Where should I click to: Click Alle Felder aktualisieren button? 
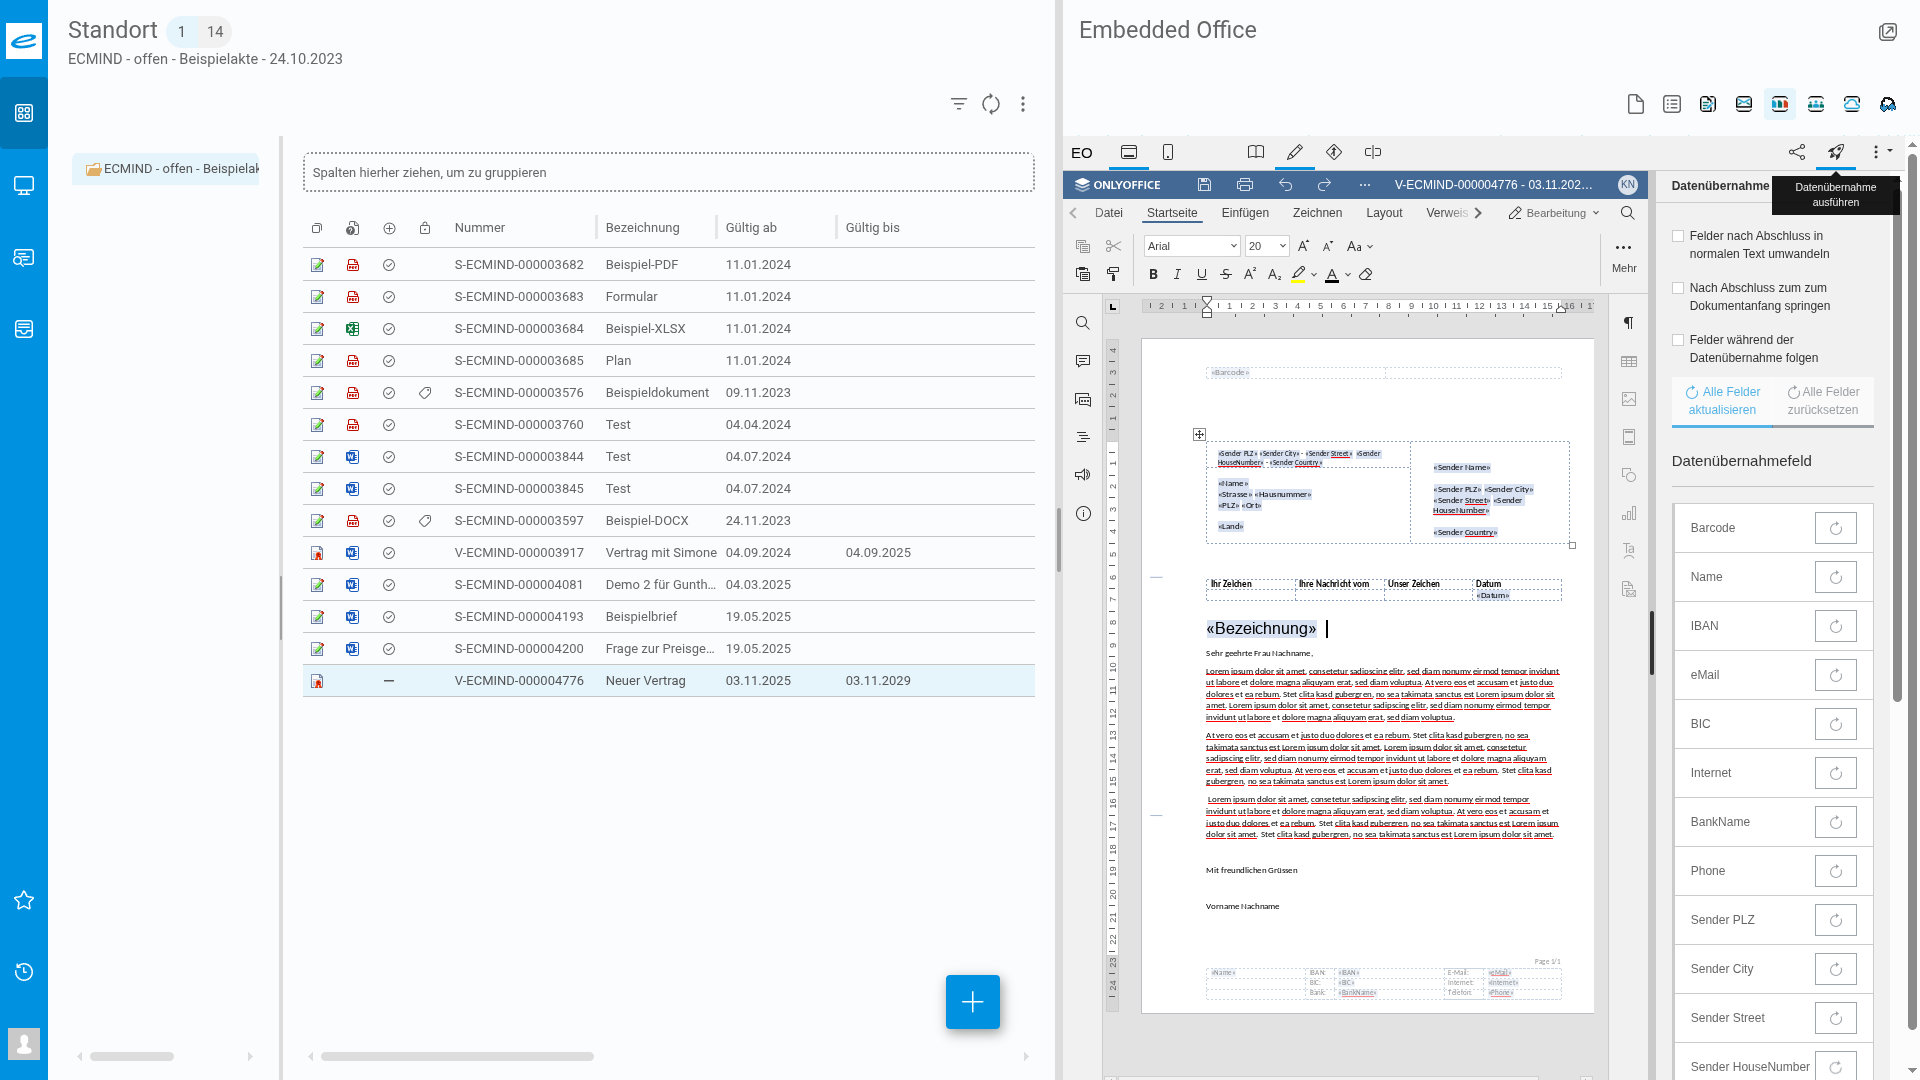point(1722,401)
